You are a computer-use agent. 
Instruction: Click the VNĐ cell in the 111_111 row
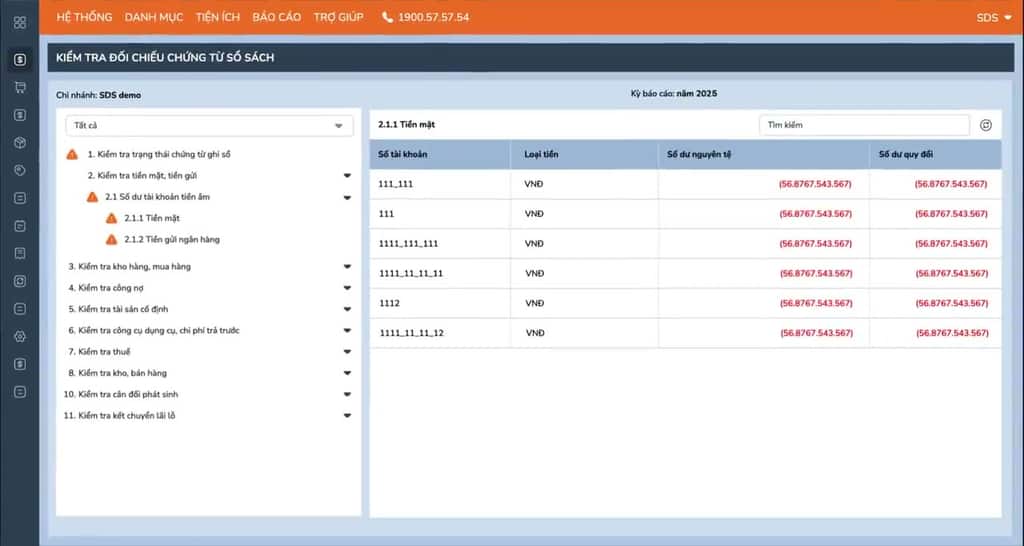pos(534,184)
